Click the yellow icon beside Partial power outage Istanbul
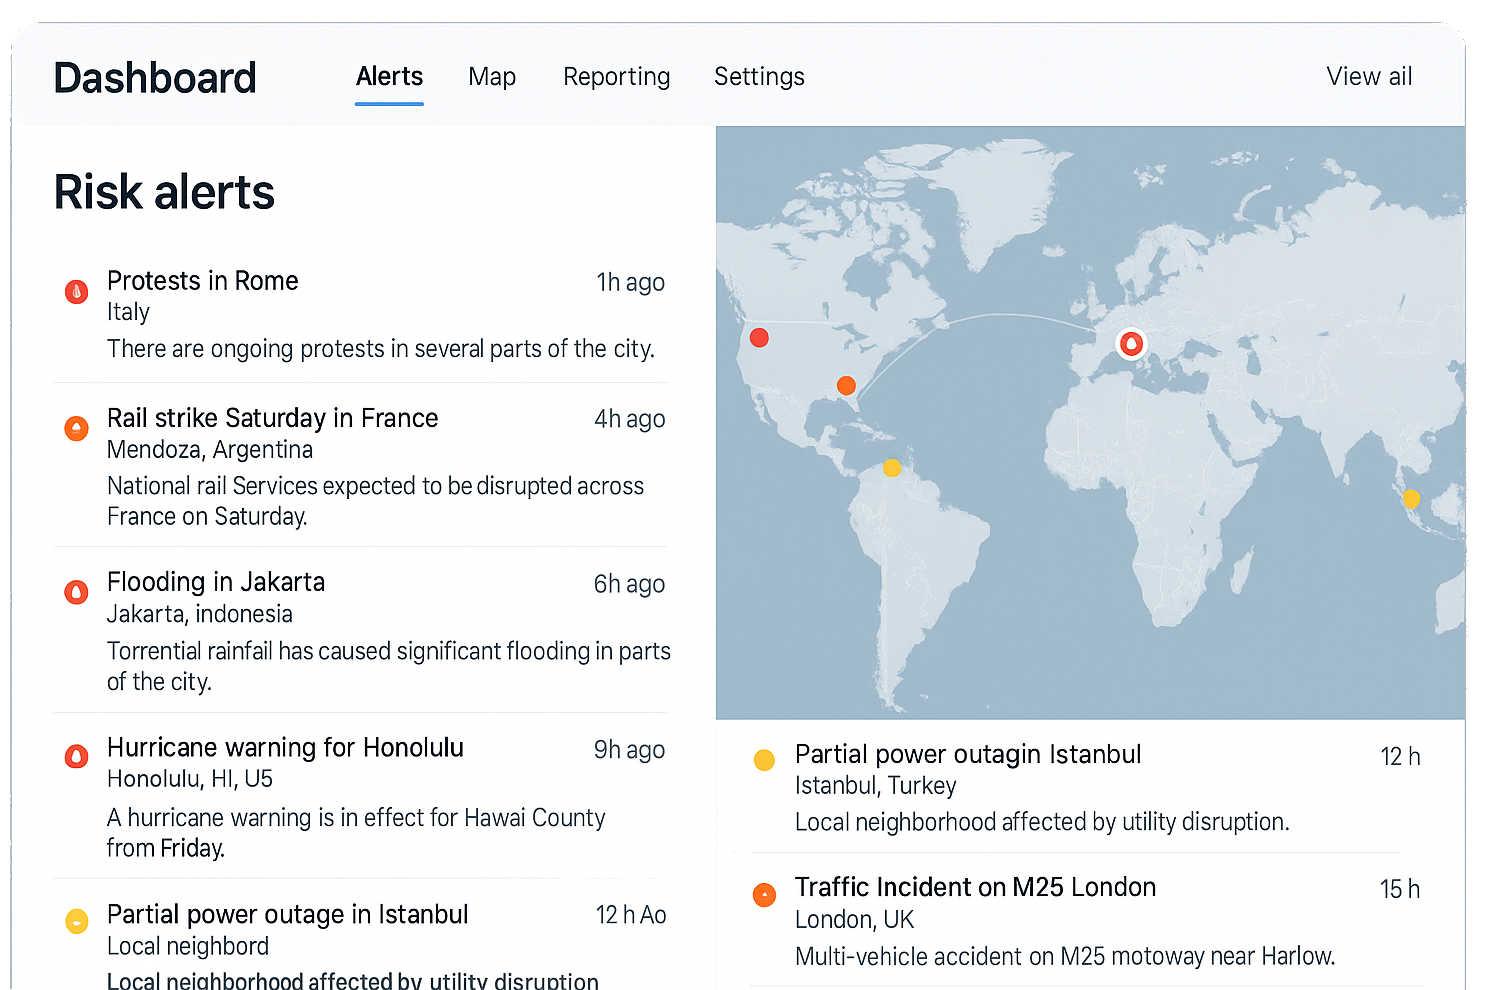1486x990 pixels. (x=764, y=760)
